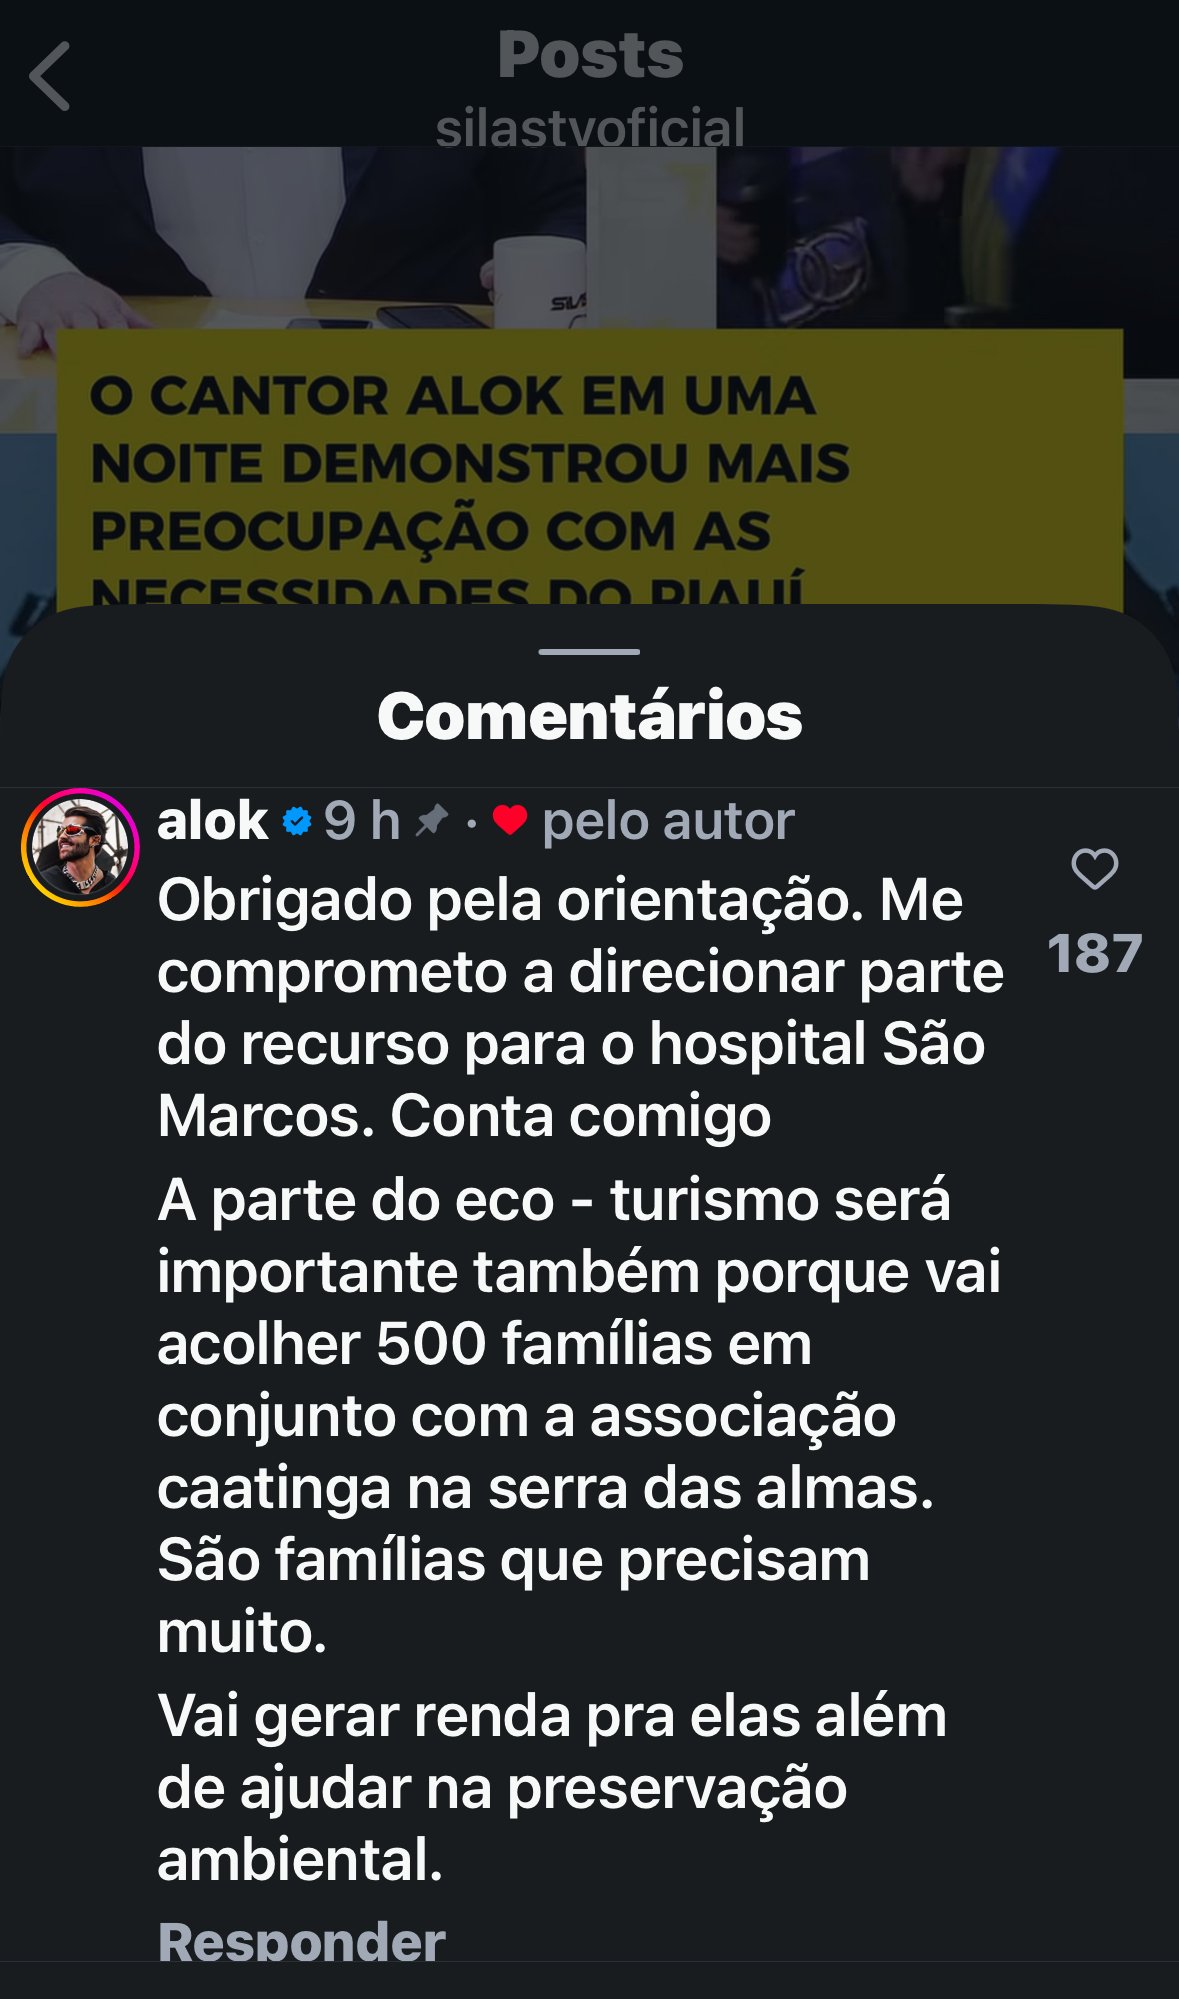This screenshot has height=1999, width=1179.
Task: Tap the back arrow icon
Action: [x=50, y=76]
